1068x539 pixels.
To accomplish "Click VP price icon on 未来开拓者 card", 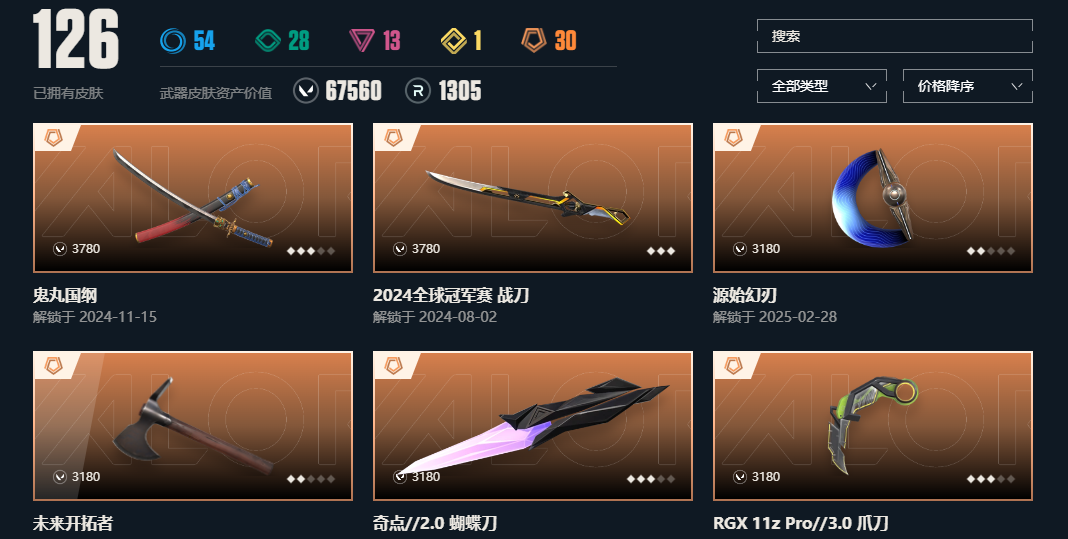I will click(x=60, y=477).
